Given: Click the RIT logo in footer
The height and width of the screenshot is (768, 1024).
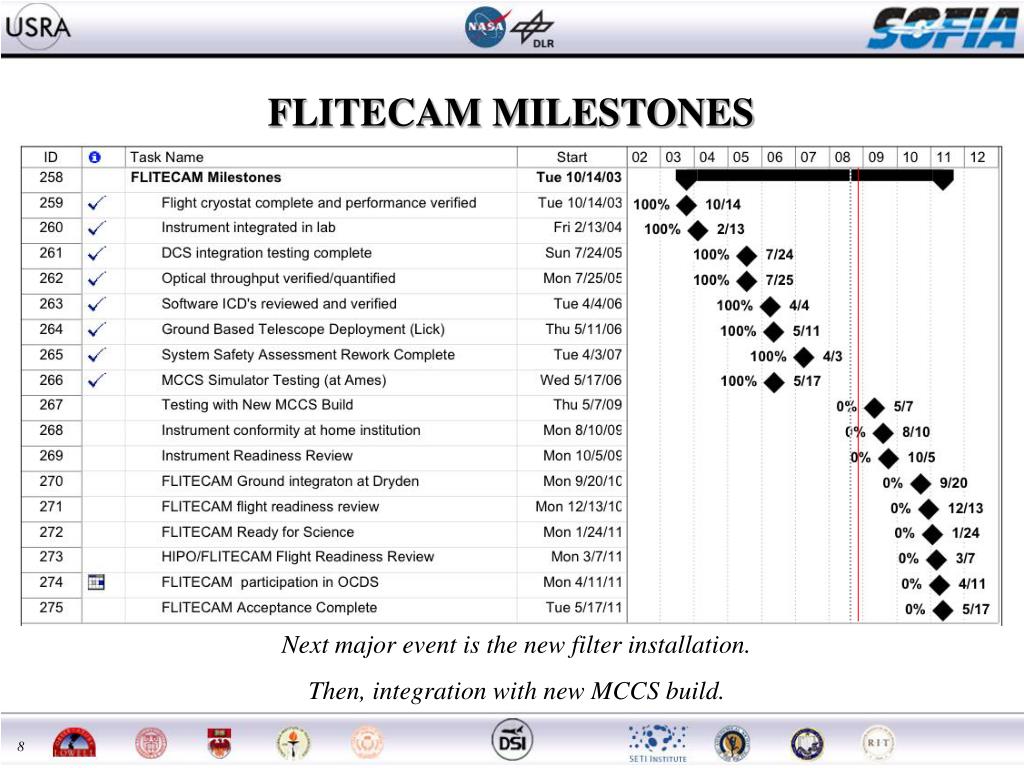Looking at the screenshot, I should 878,743.
